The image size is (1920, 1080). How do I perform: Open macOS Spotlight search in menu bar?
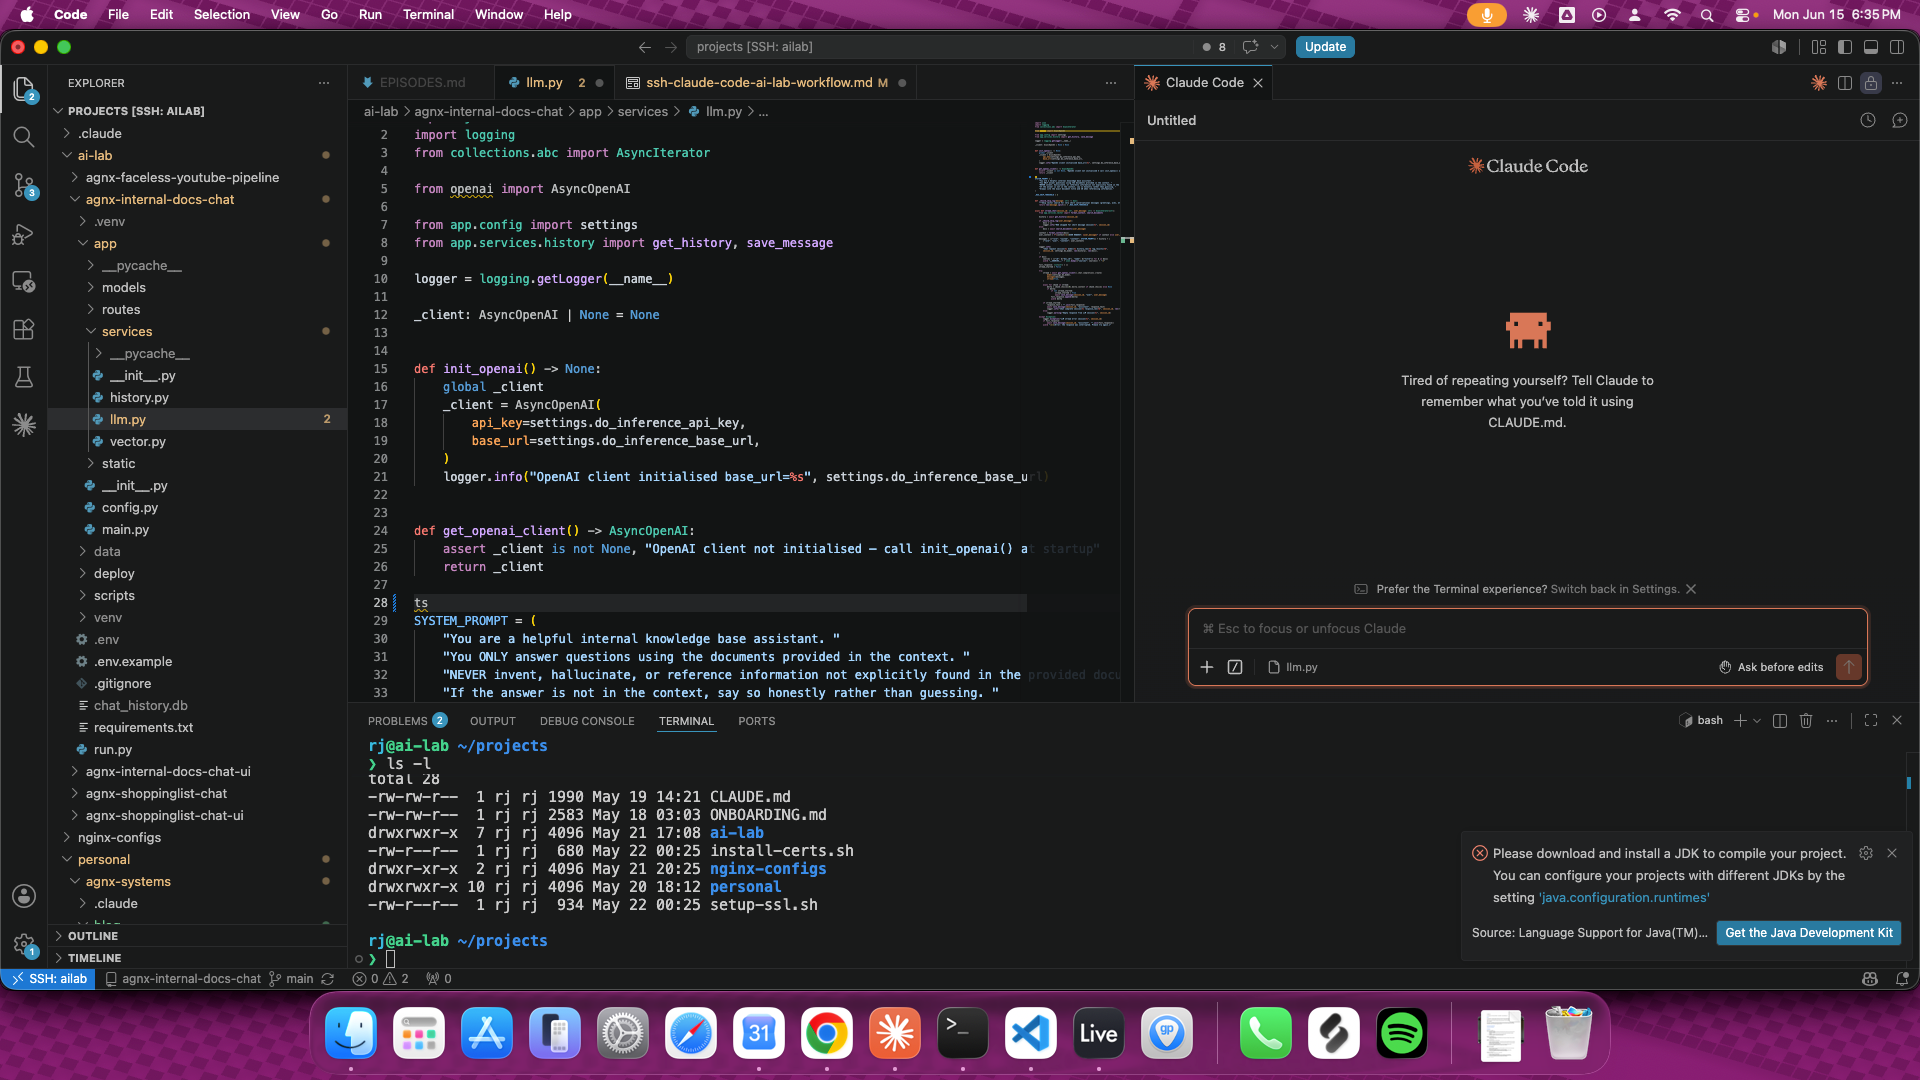(x=1707, y=14)
